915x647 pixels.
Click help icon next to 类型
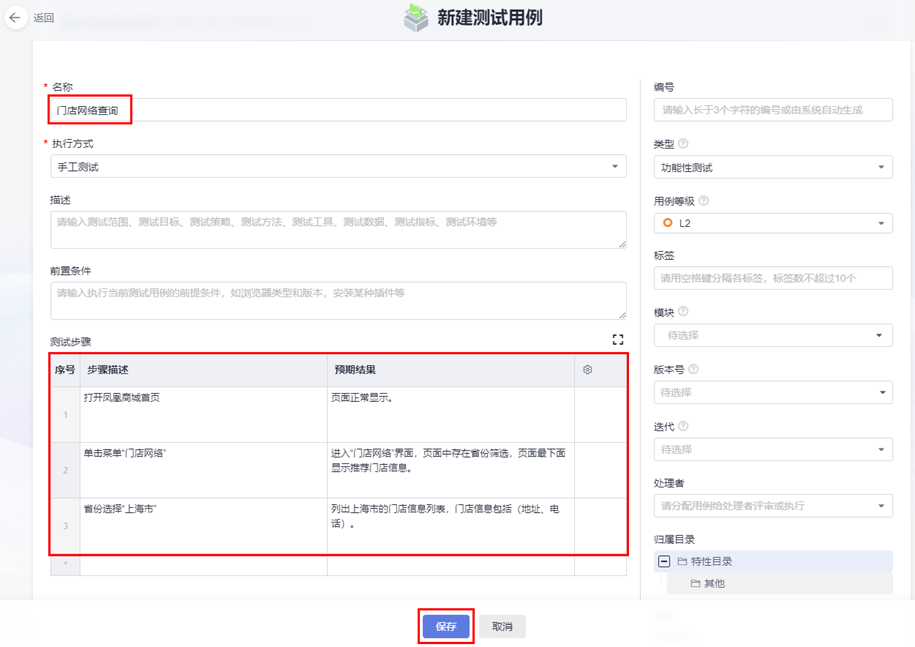point(683,144)
